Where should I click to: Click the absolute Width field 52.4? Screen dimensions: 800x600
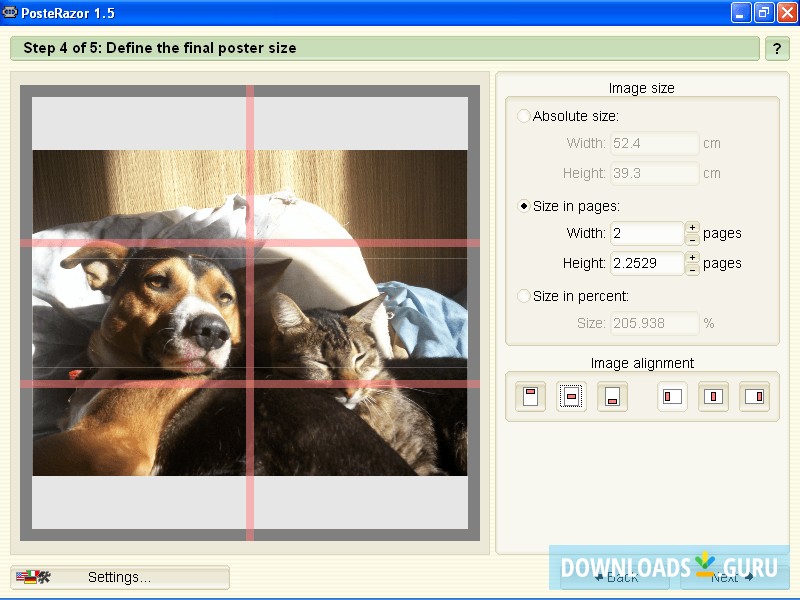654,143
